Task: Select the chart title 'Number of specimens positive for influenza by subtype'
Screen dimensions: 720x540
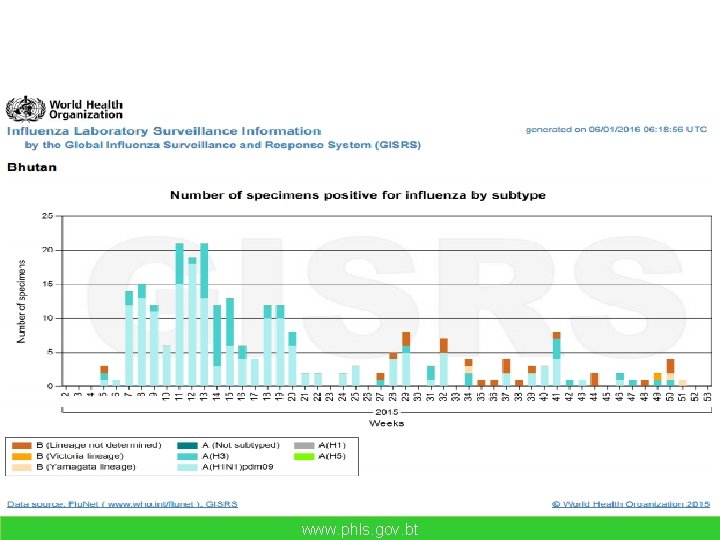Action: tap(358, 195)
